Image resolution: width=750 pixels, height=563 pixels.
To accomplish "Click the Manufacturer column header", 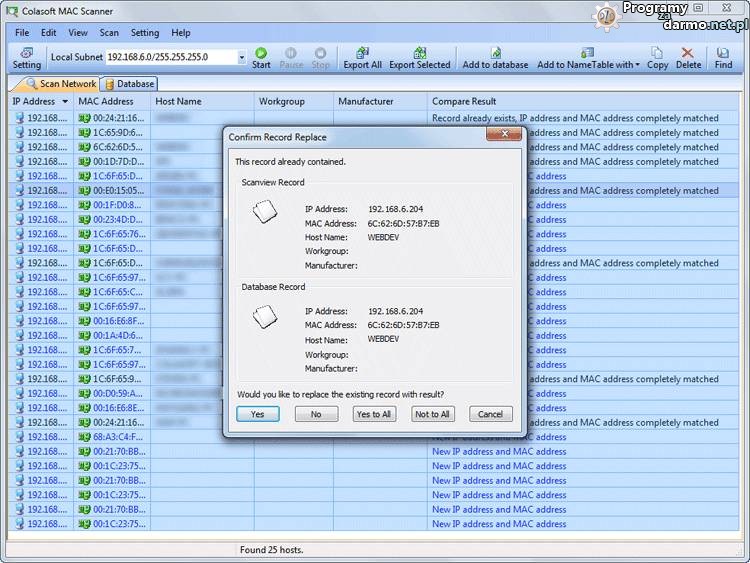I will pyautogui.click(x=366, y=101).
